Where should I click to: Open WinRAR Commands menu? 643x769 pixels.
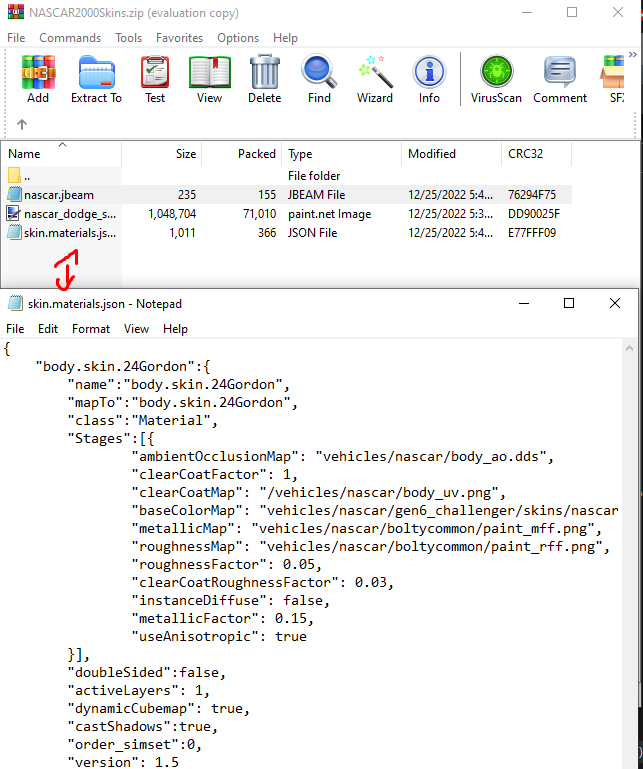tap(70, 38)
